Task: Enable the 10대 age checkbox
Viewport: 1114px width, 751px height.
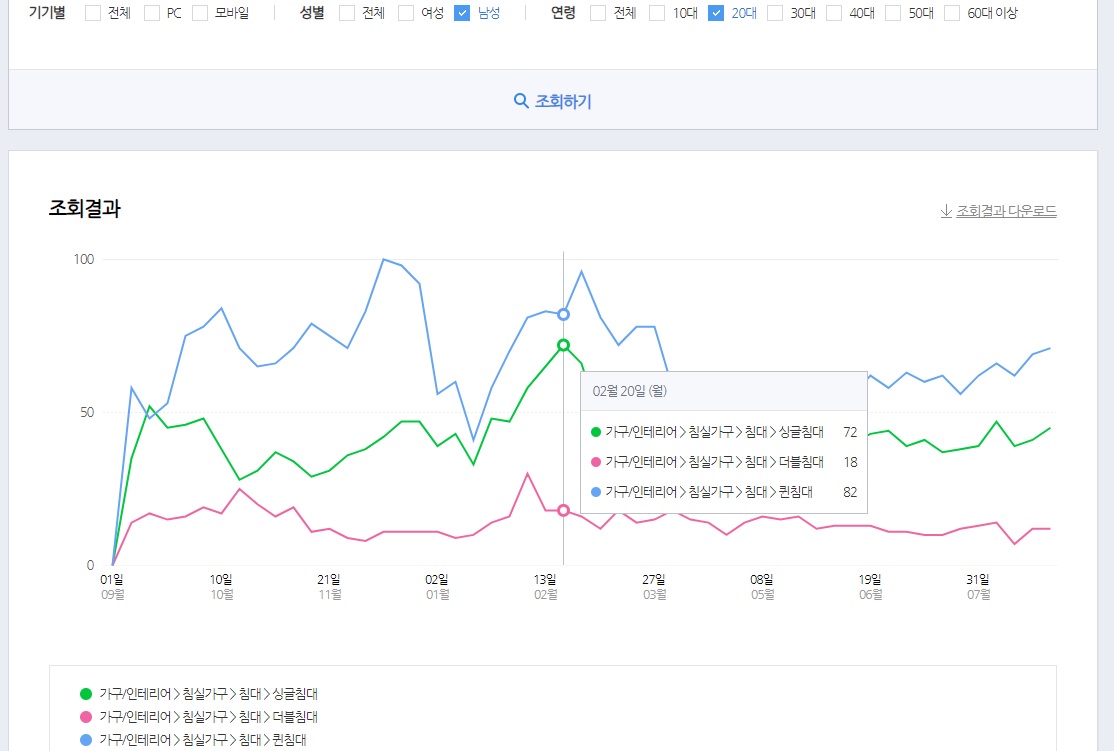Action: (657, 13)
